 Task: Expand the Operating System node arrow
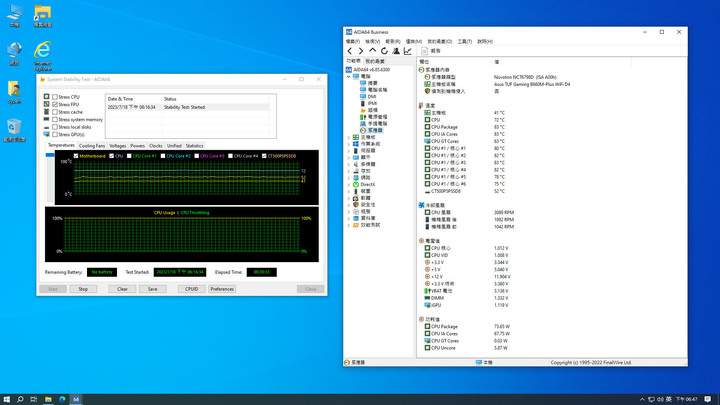(x=349, y=144)
